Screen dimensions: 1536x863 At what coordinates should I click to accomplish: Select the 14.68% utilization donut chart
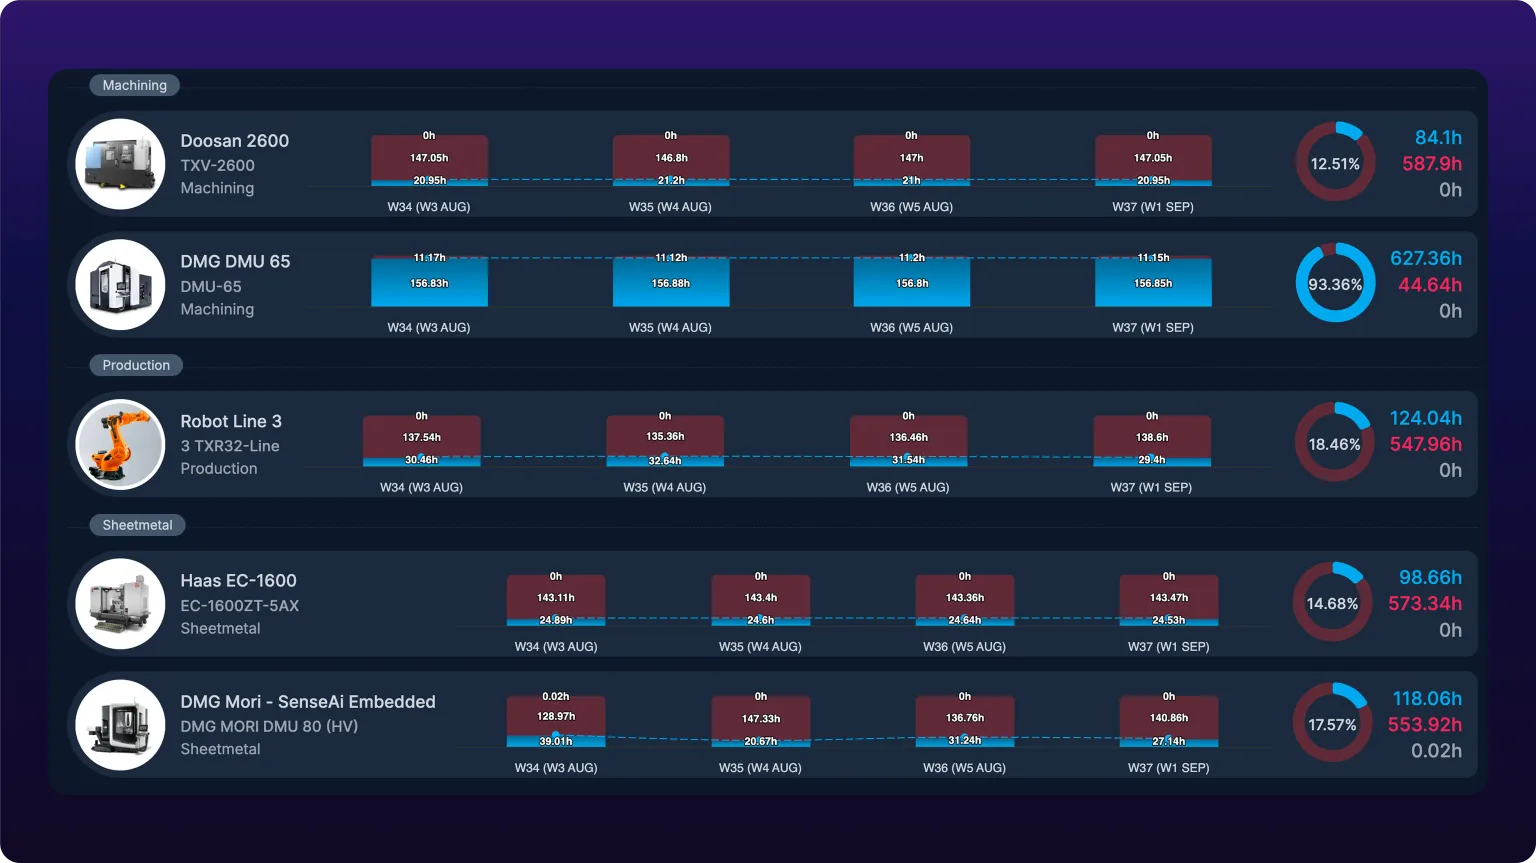tap(1333, 602)
